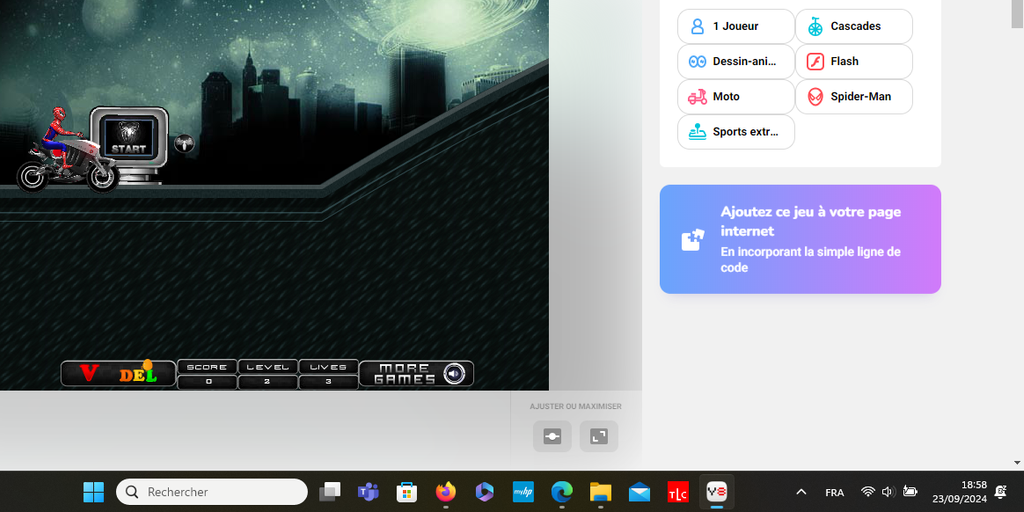
Task: Choose the Dessin-animé tag
Action: (x=735, y=62)
